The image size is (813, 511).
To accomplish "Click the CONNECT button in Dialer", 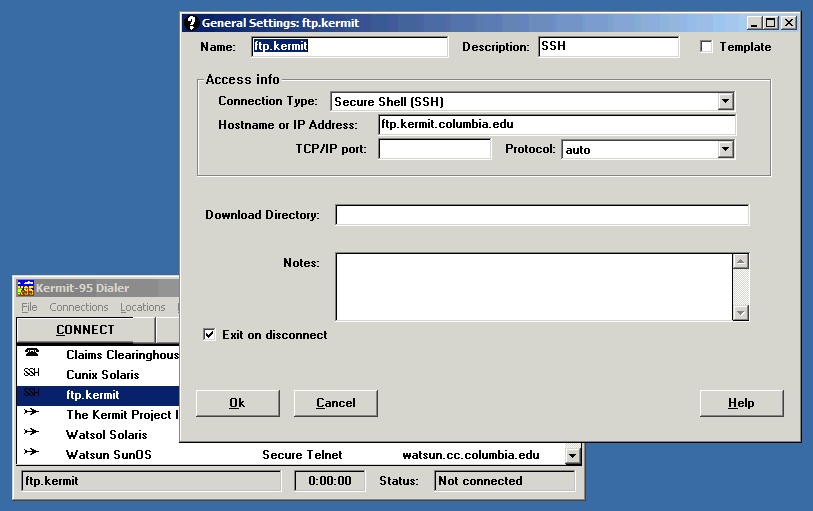I will tap(86, 330).
